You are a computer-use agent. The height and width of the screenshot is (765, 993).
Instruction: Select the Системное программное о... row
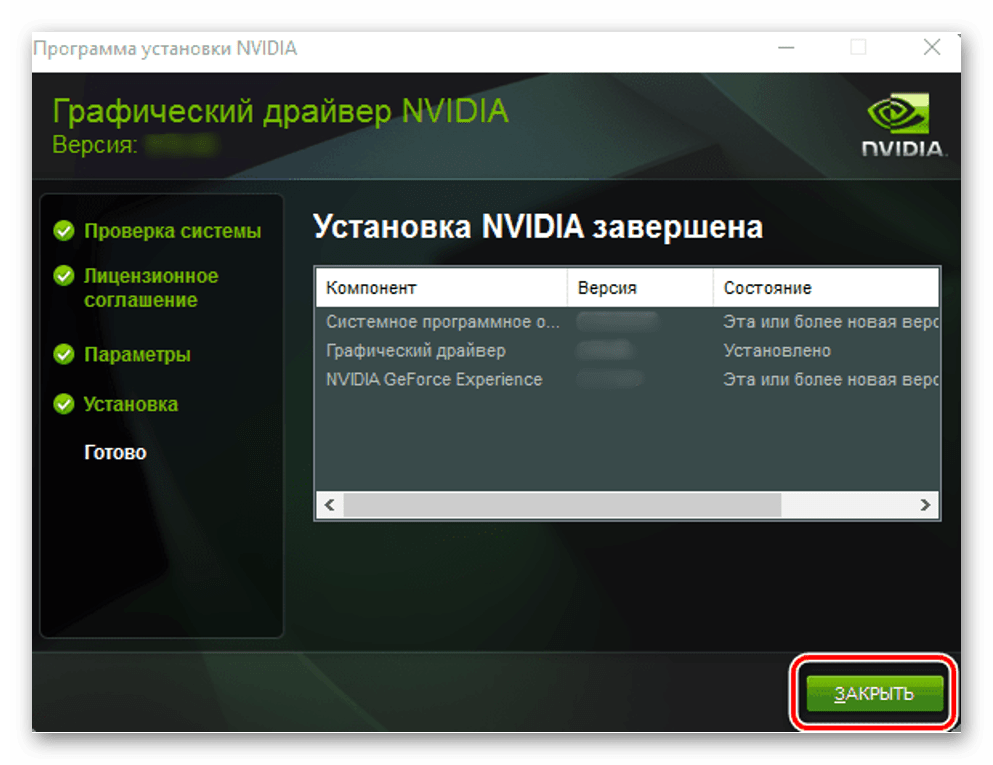(627, 322)
